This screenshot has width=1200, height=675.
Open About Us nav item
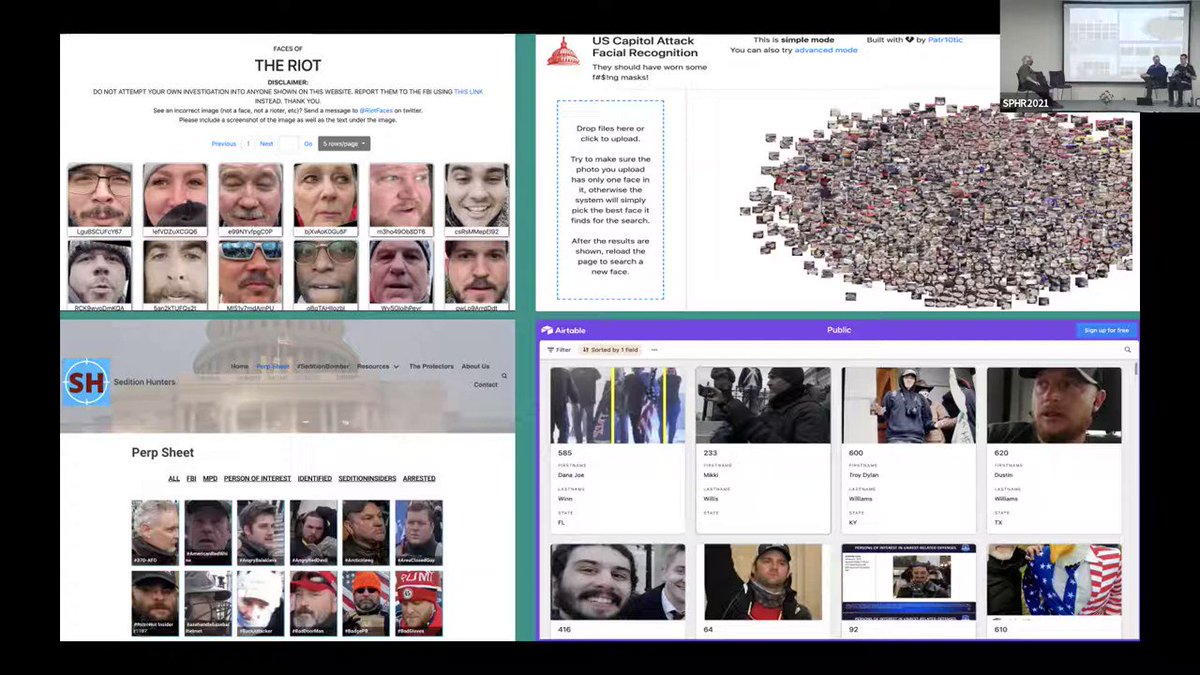pos(476,367)
